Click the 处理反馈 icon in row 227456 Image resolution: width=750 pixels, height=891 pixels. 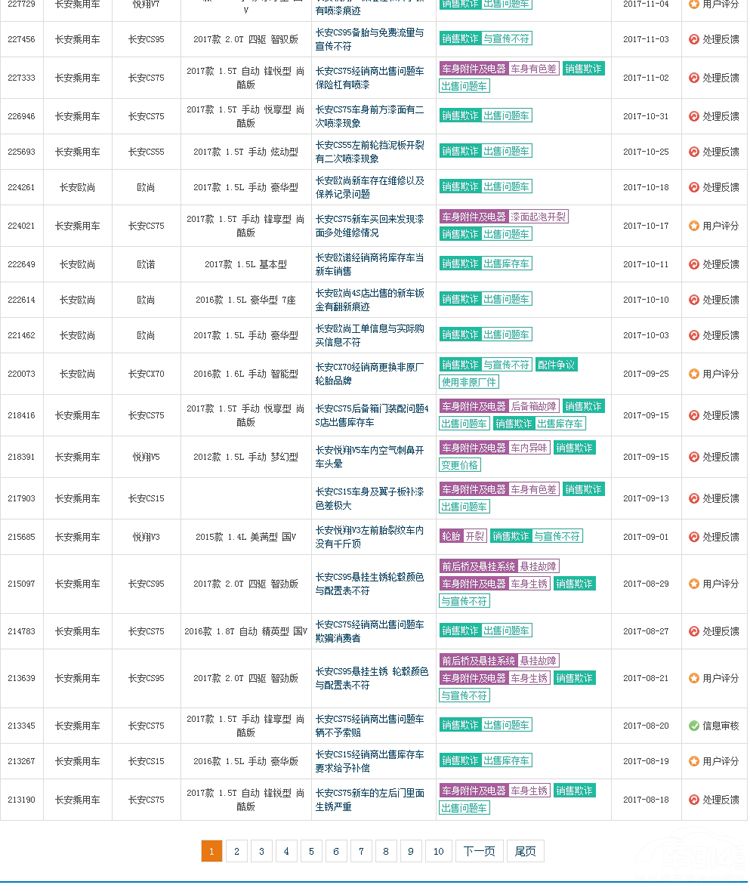694,40
